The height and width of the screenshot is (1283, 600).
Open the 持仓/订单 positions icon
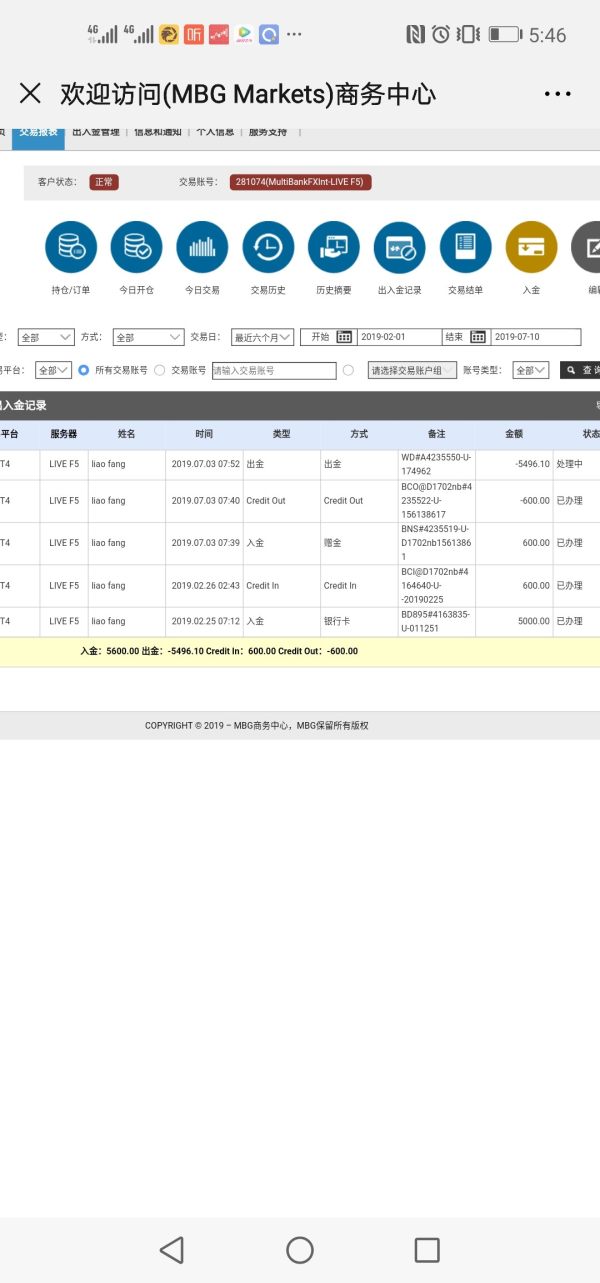[71, 247]
